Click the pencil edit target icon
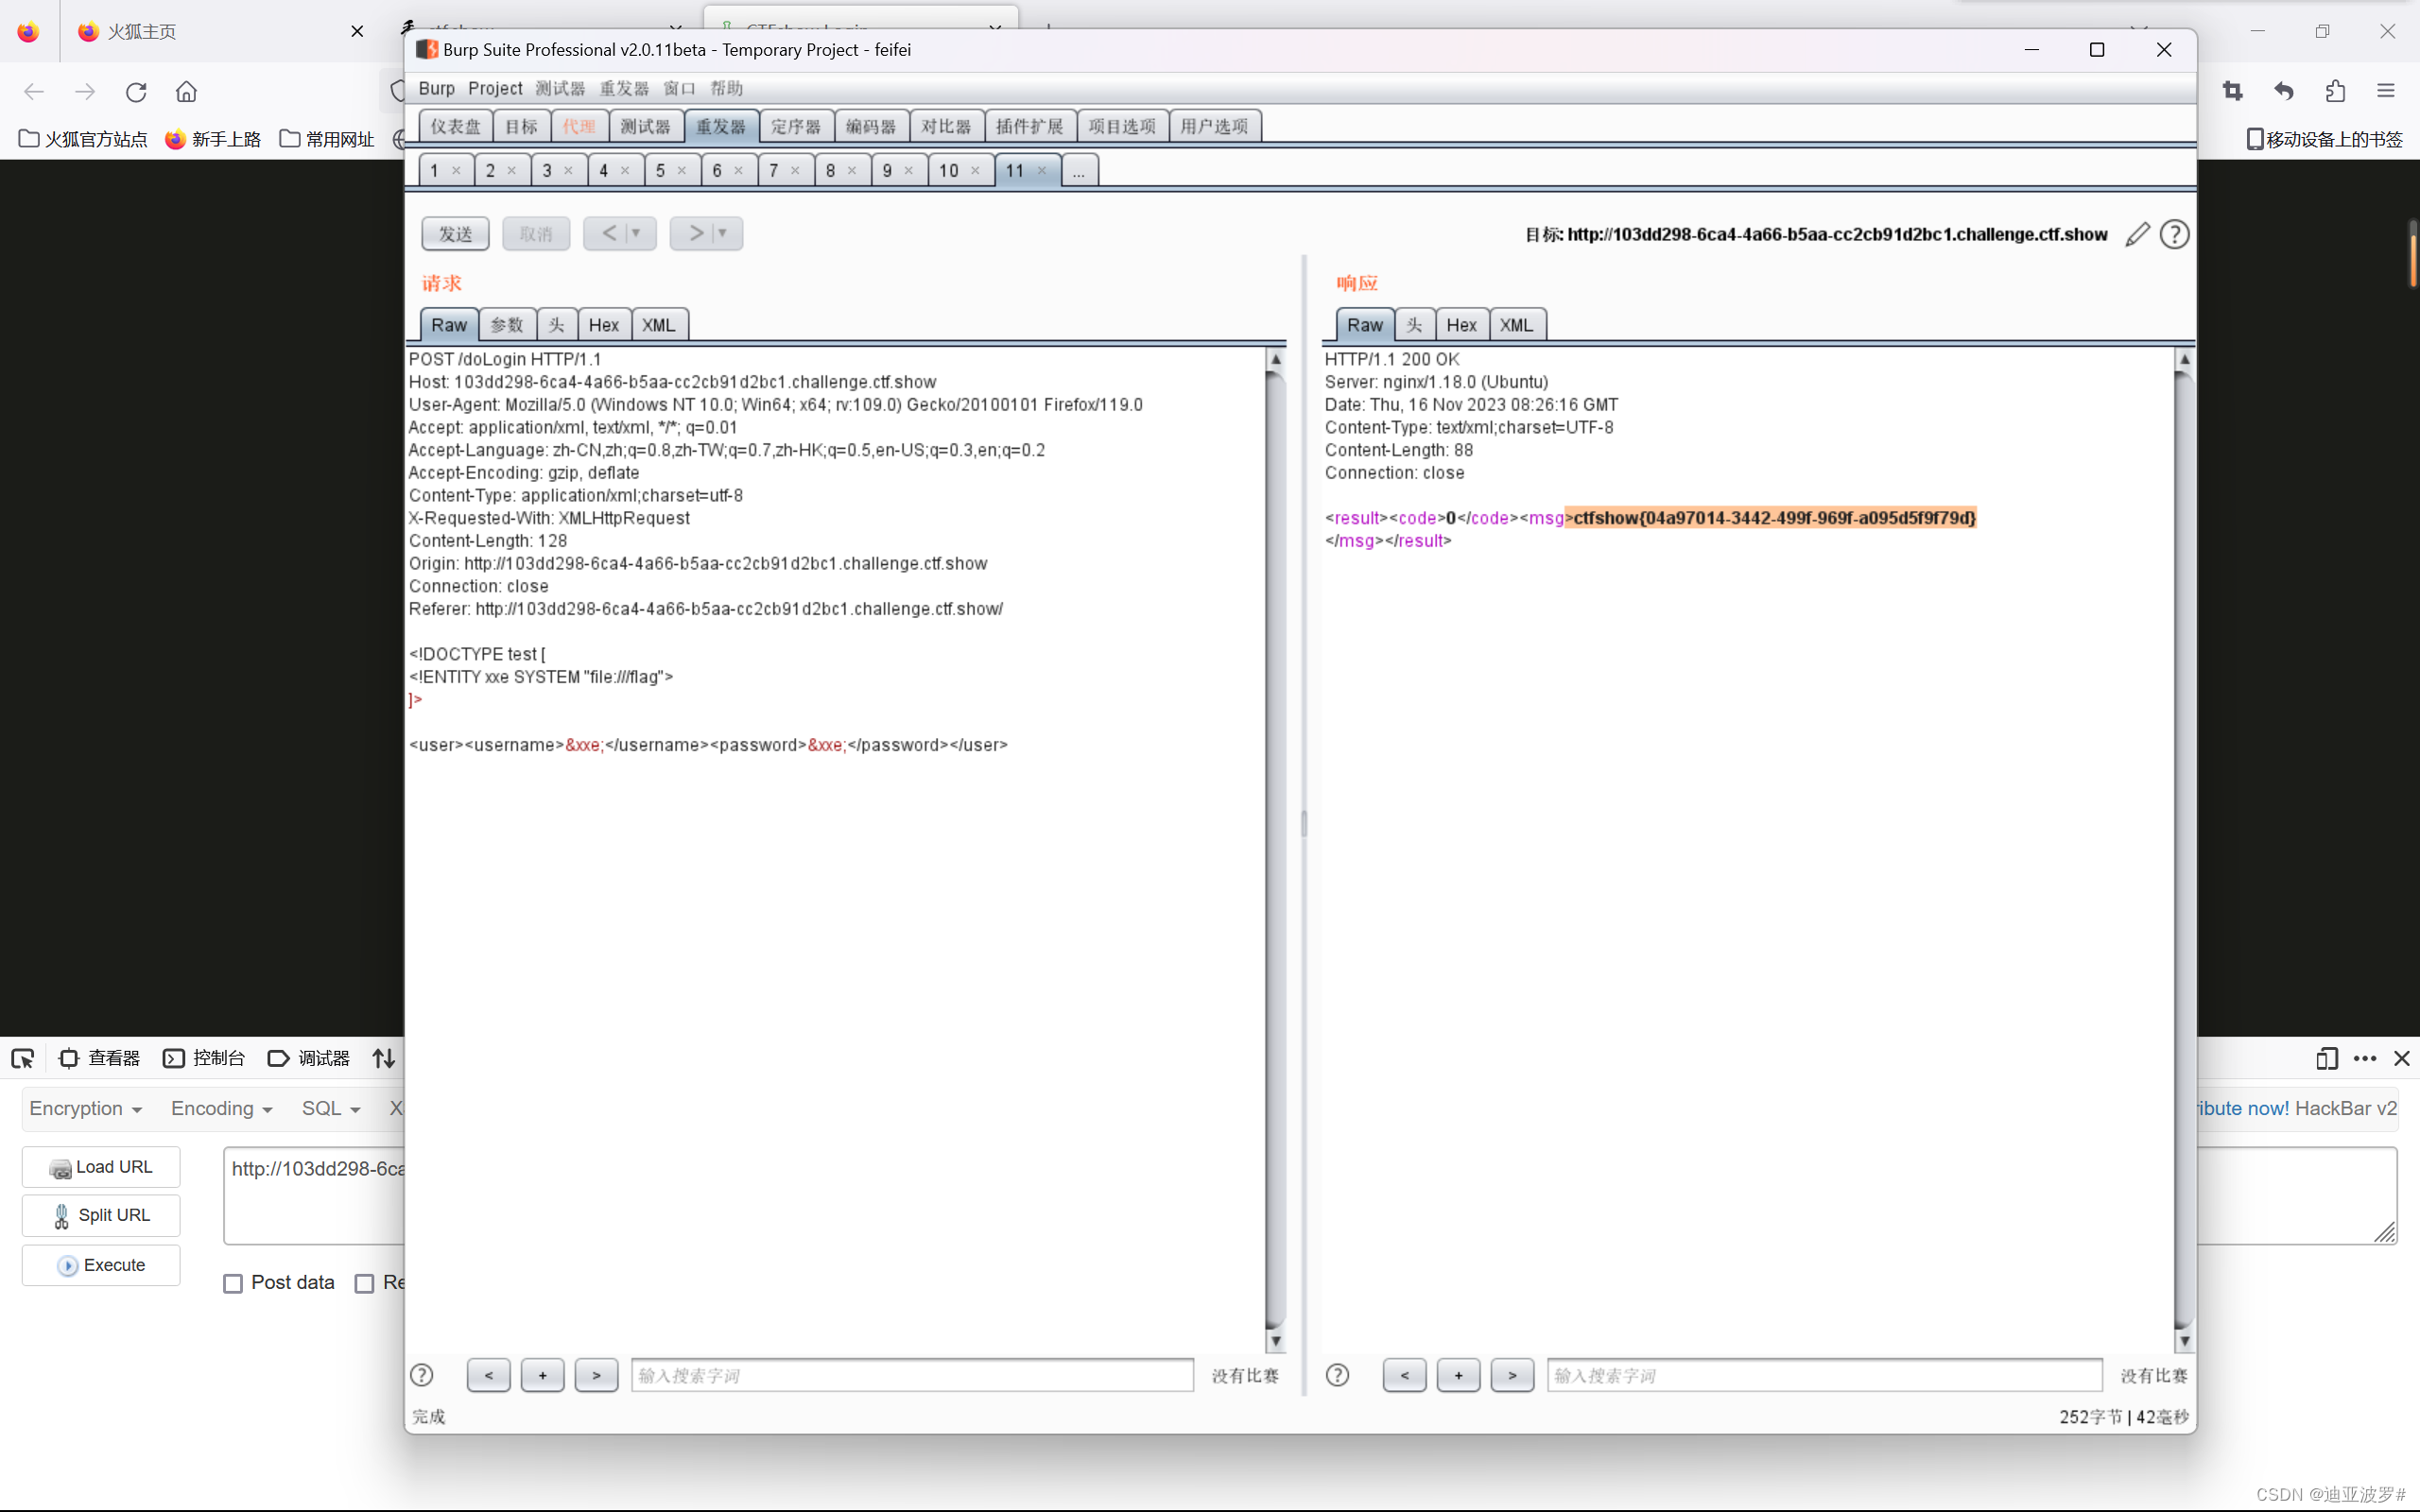This screenshot has height=1512, width=2420. pos(2137,234)
